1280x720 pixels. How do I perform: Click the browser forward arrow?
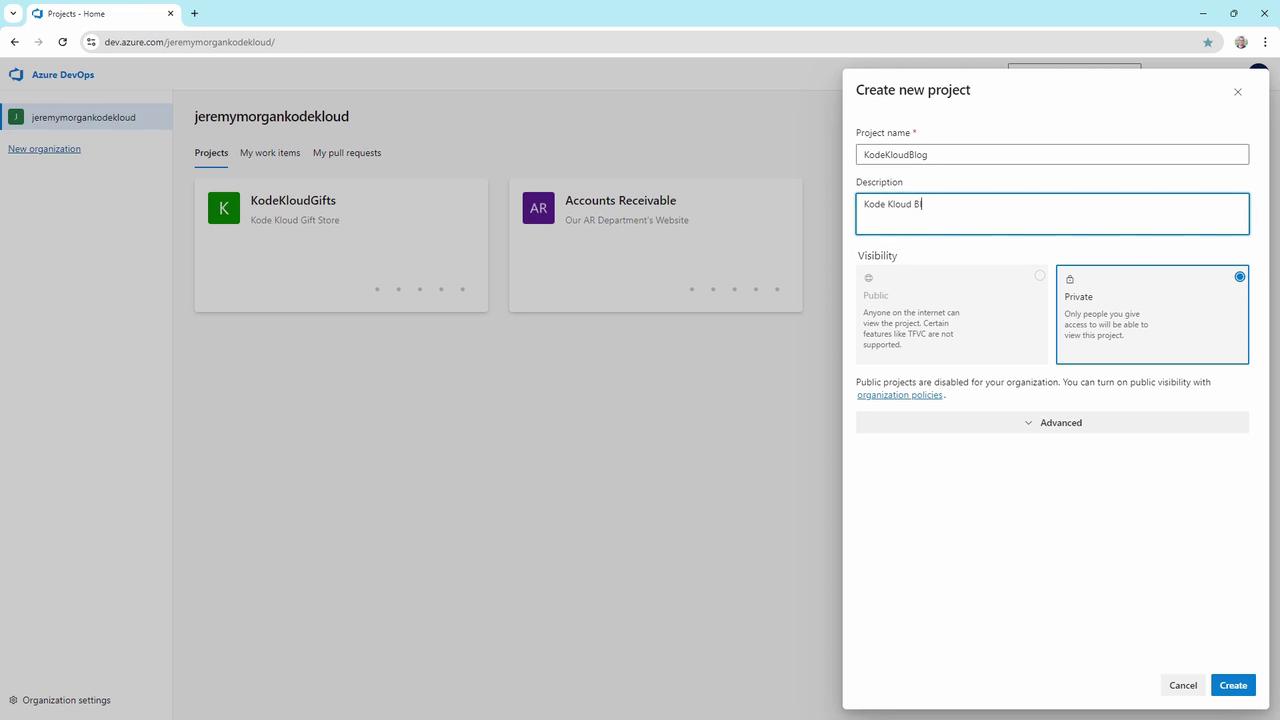39,42
